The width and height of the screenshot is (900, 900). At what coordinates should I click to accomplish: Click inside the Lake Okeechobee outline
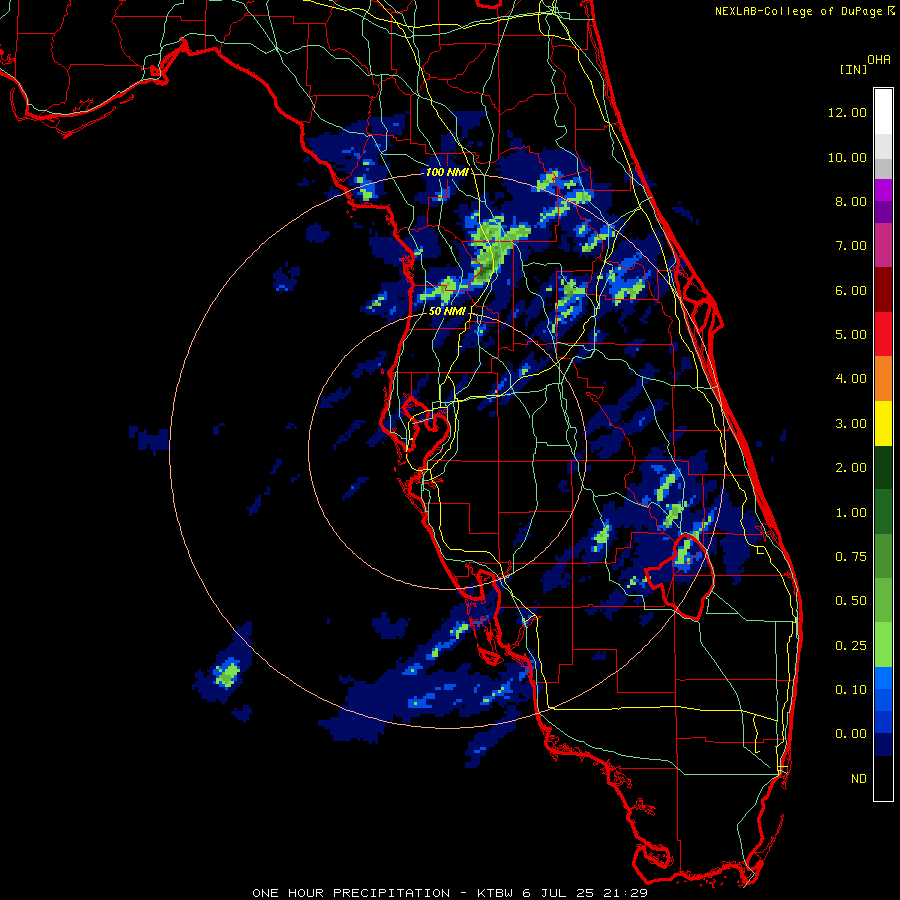click(684, 580)
